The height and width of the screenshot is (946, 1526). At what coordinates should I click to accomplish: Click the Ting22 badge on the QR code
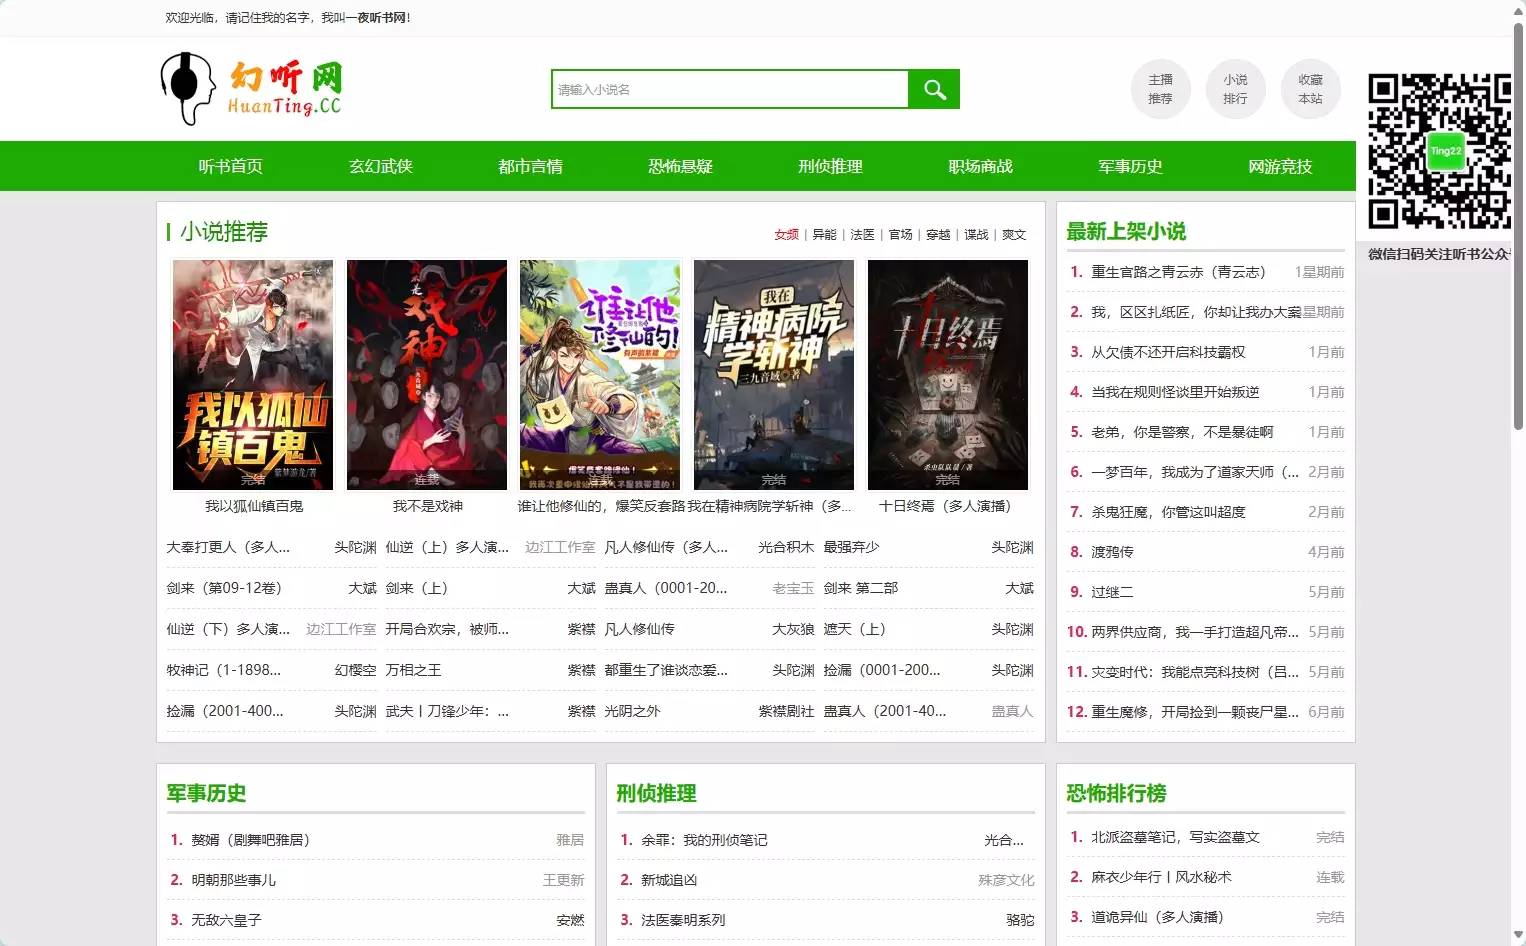[x=1445, y=152]
